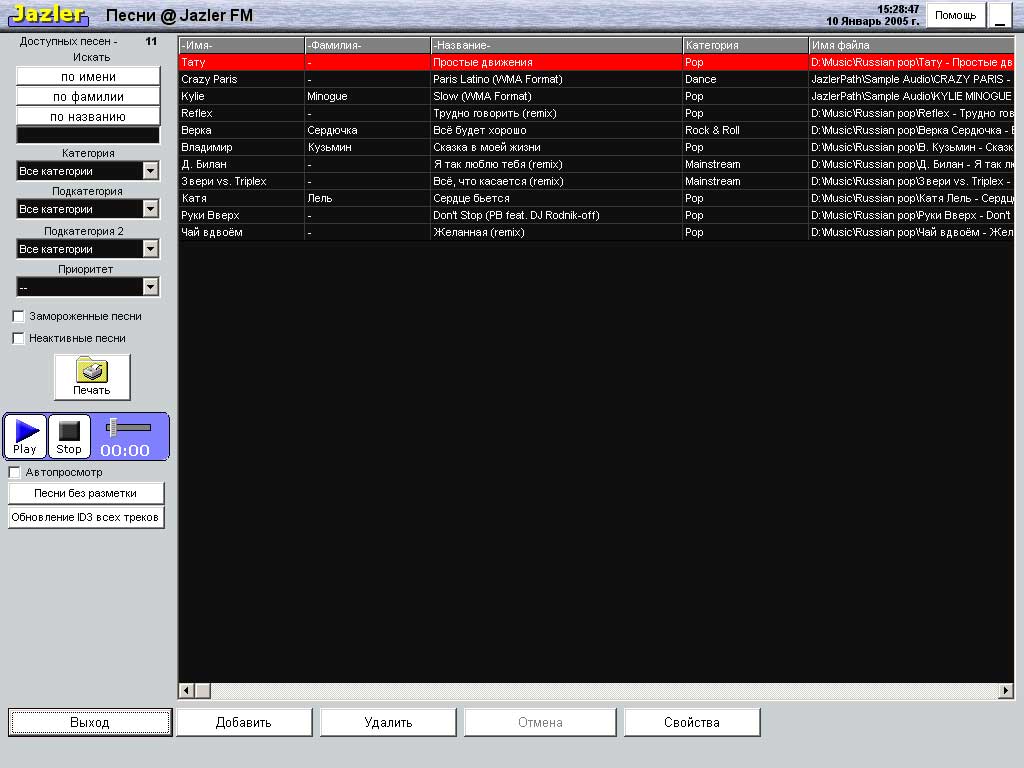The width and height of the screenshot is (1024, 768).
Task: Click the Выход button
Action: pos(90,722)
